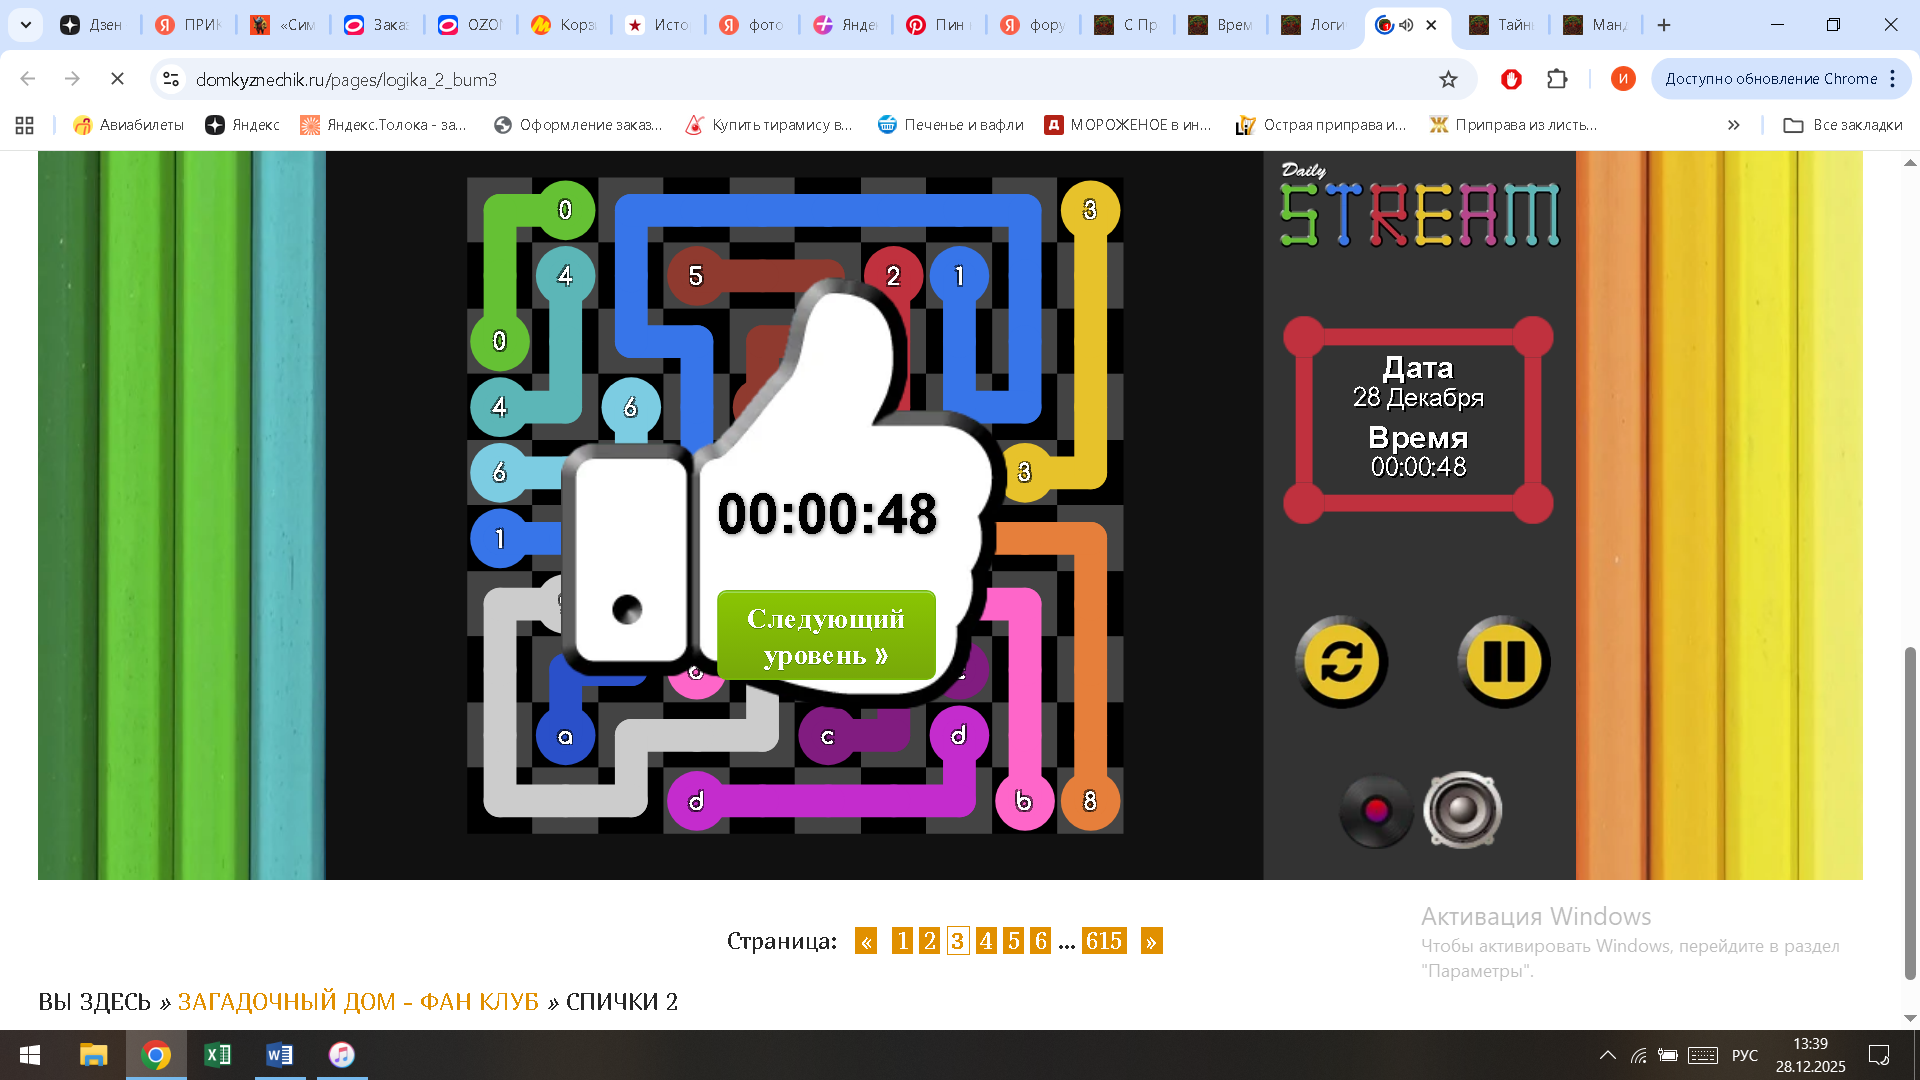
Task: Click the Chrome profile avatar icon
Action: coord(1622,79)
